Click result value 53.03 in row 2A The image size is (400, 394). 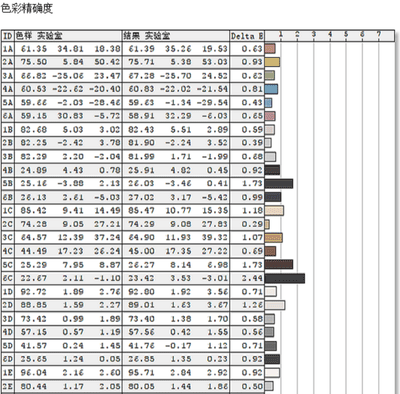click(x=215, y=62)
